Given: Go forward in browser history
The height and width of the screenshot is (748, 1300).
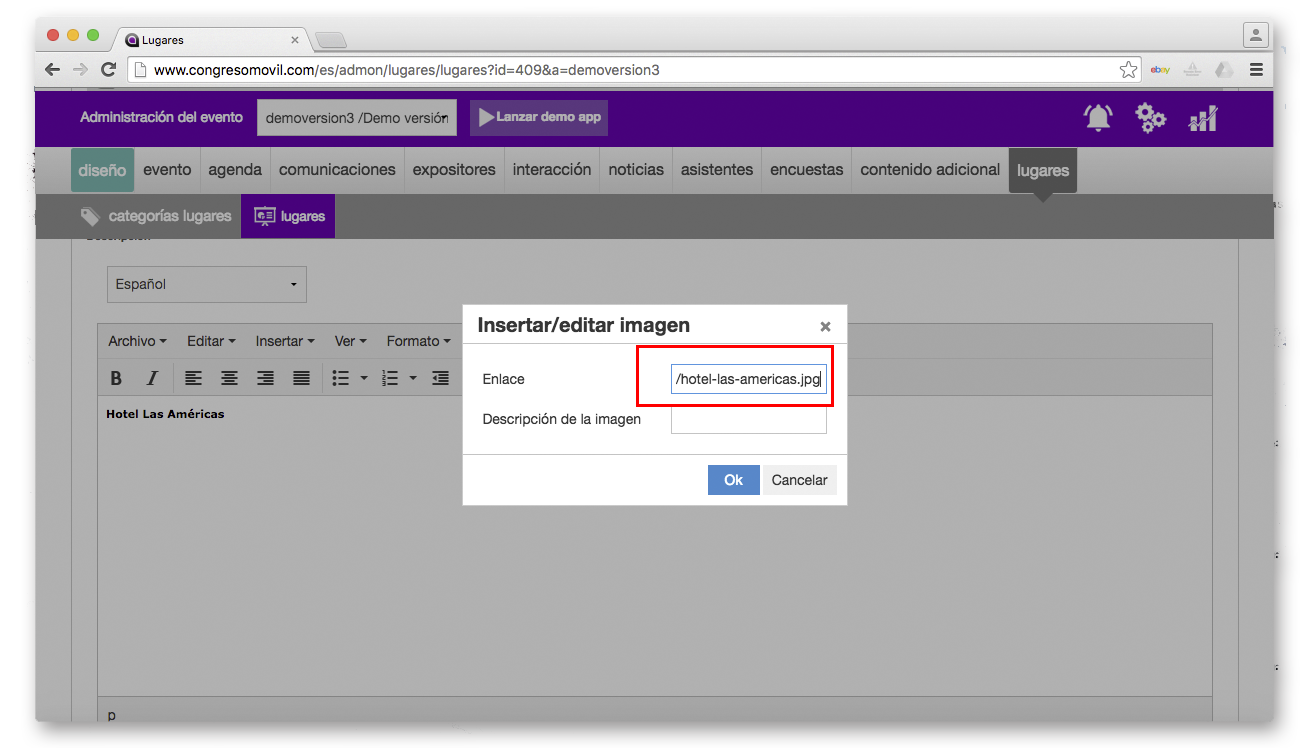Looking at the screenshot, I should 81,70.
